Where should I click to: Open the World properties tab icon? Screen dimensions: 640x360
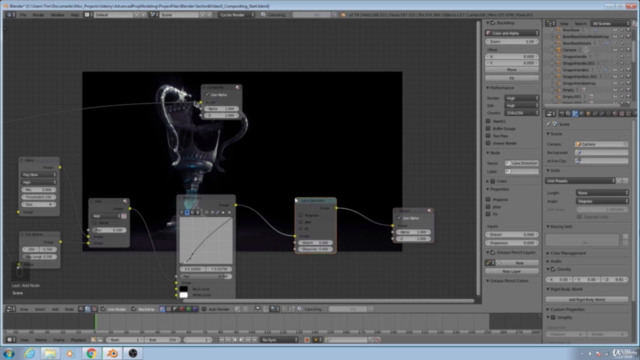point(581,113)
